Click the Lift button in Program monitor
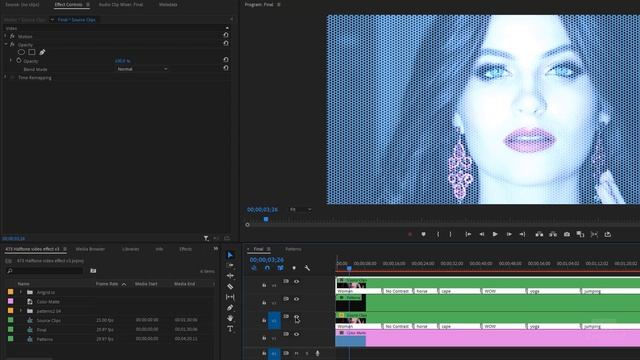The image size is (640, 360). [539, 234]
